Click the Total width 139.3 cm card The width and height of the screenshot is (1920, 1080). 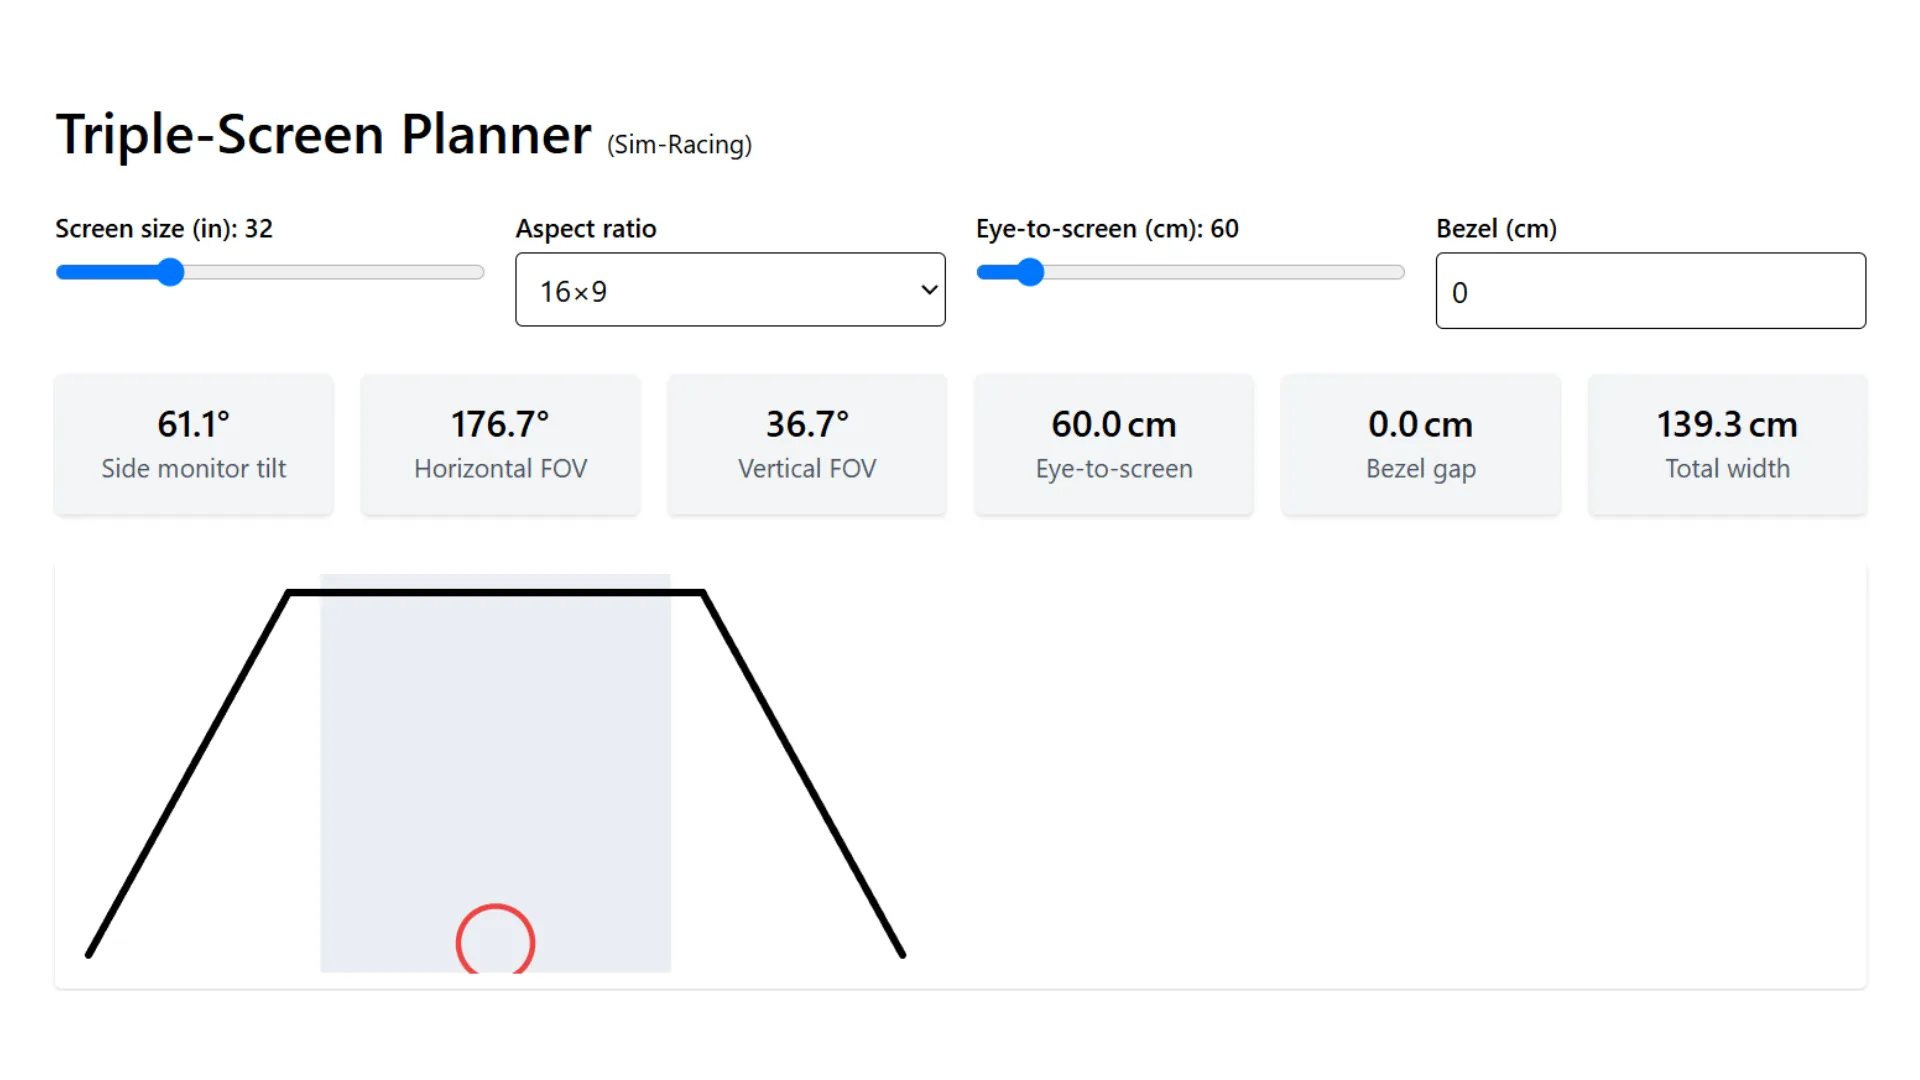[x=1727, y=444]
